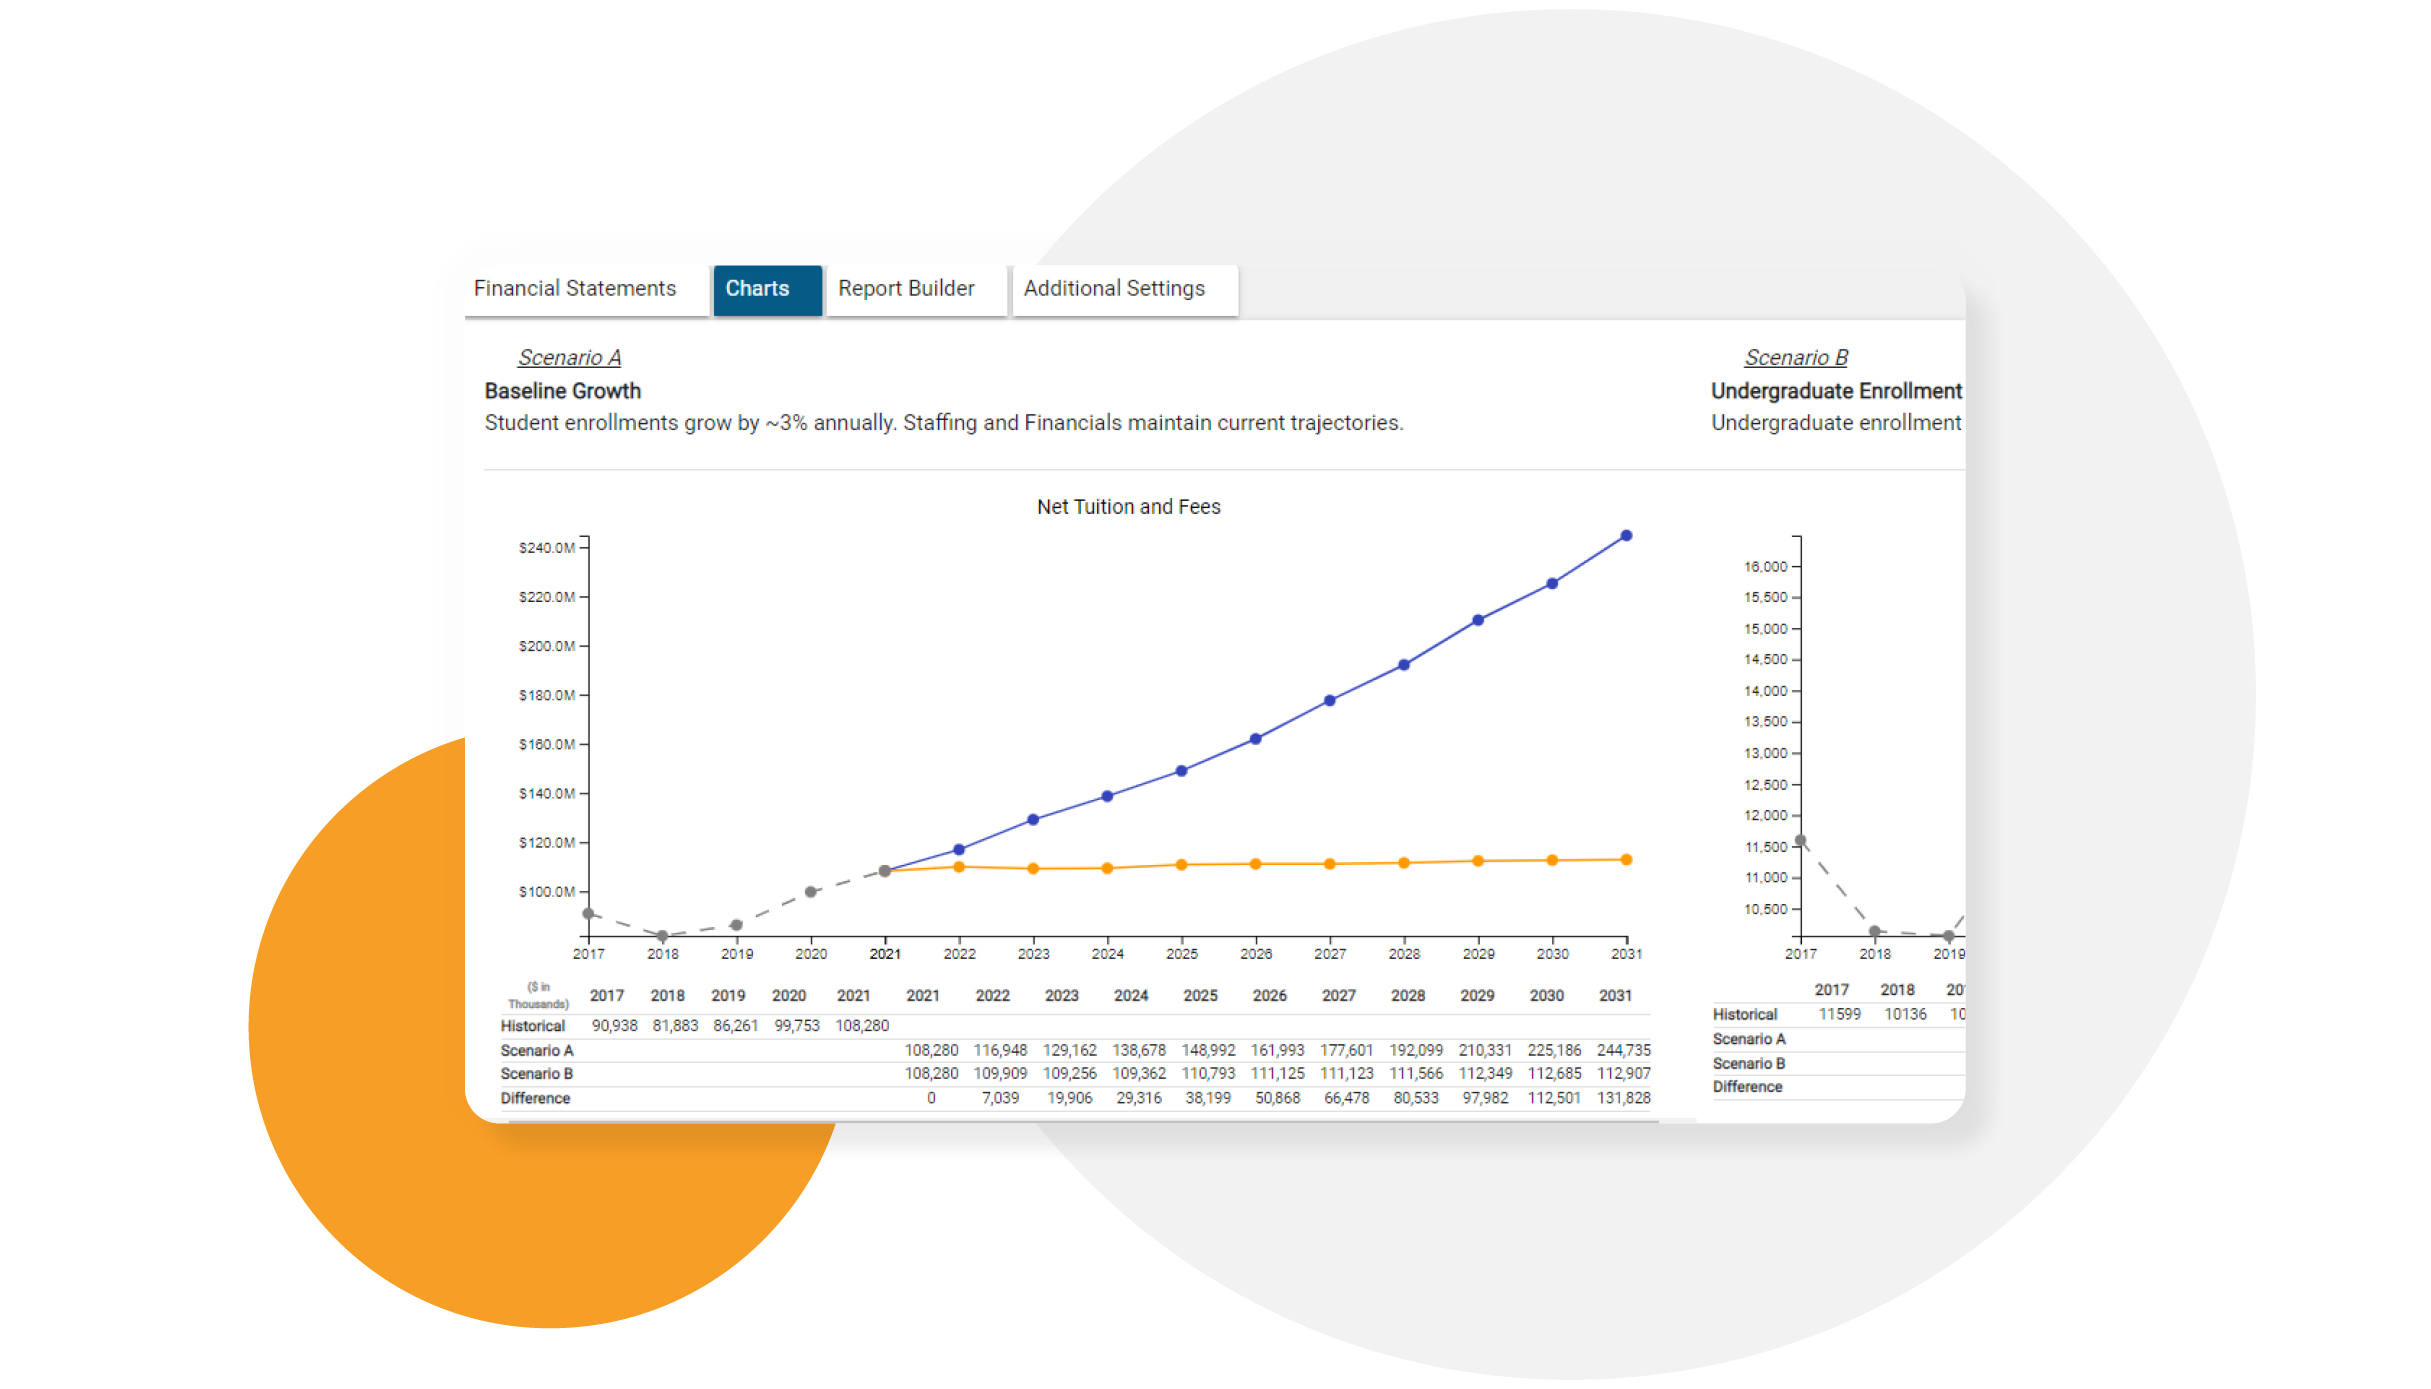Viewport: 2431px width, 1389px height.
Task: Click the Scenario A value 116,948
Action: pos(1000,1050)
